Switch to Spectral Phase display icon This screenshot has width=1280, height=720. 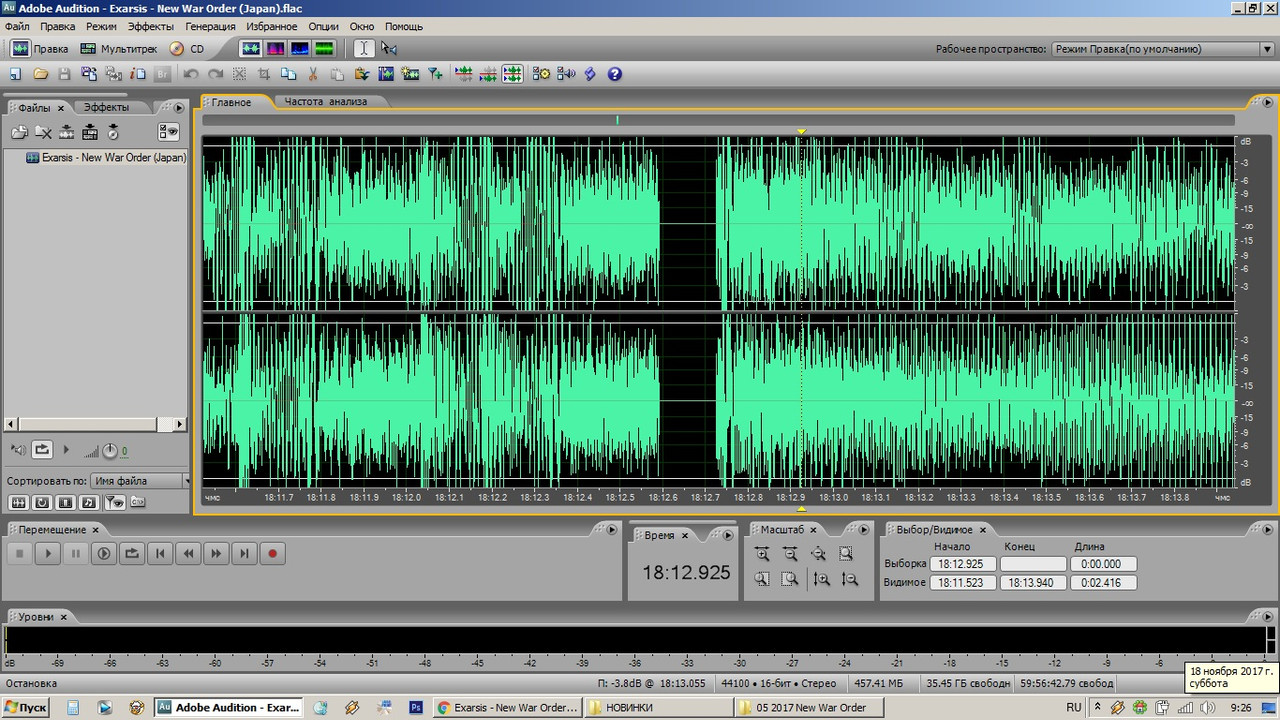(324, 48)
